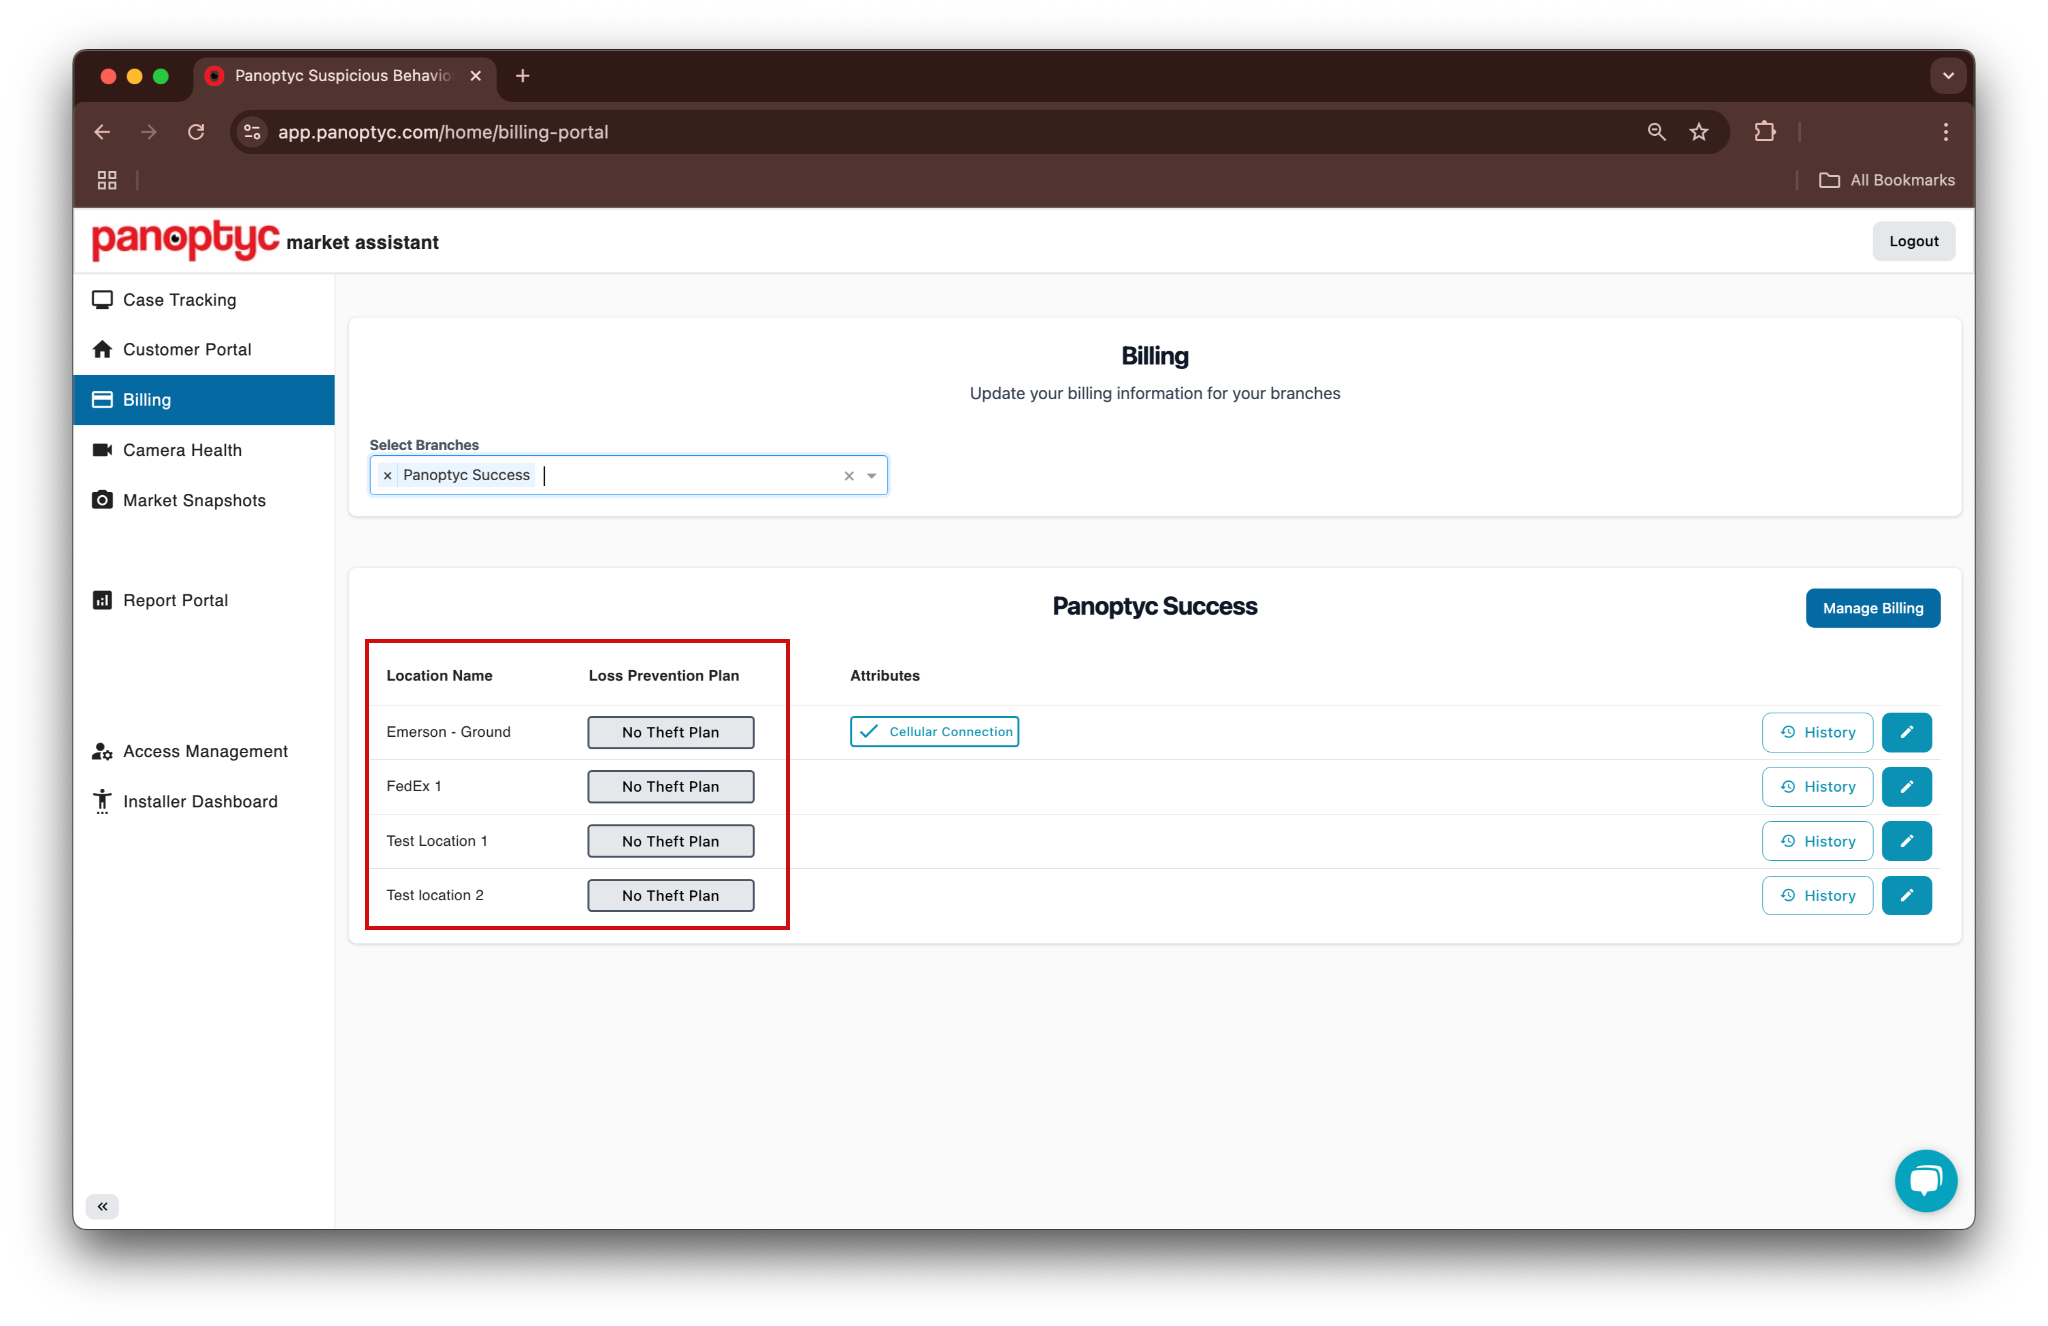
Task: View History for Test Location 1
Action: (1817, 841)
